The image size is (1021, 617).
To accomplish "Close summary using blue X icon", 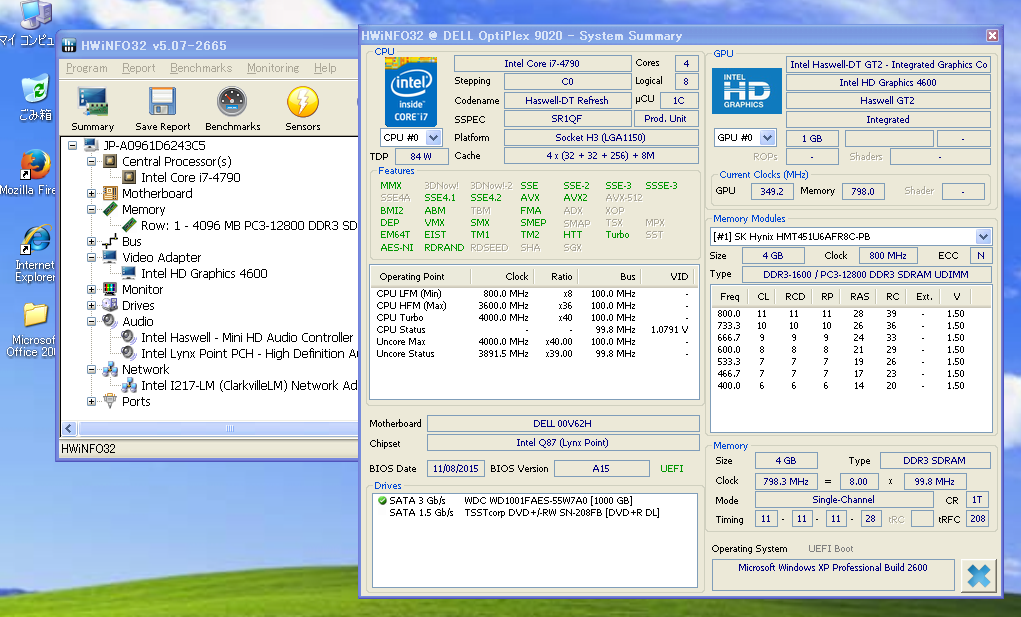I will tap(978, 577).
